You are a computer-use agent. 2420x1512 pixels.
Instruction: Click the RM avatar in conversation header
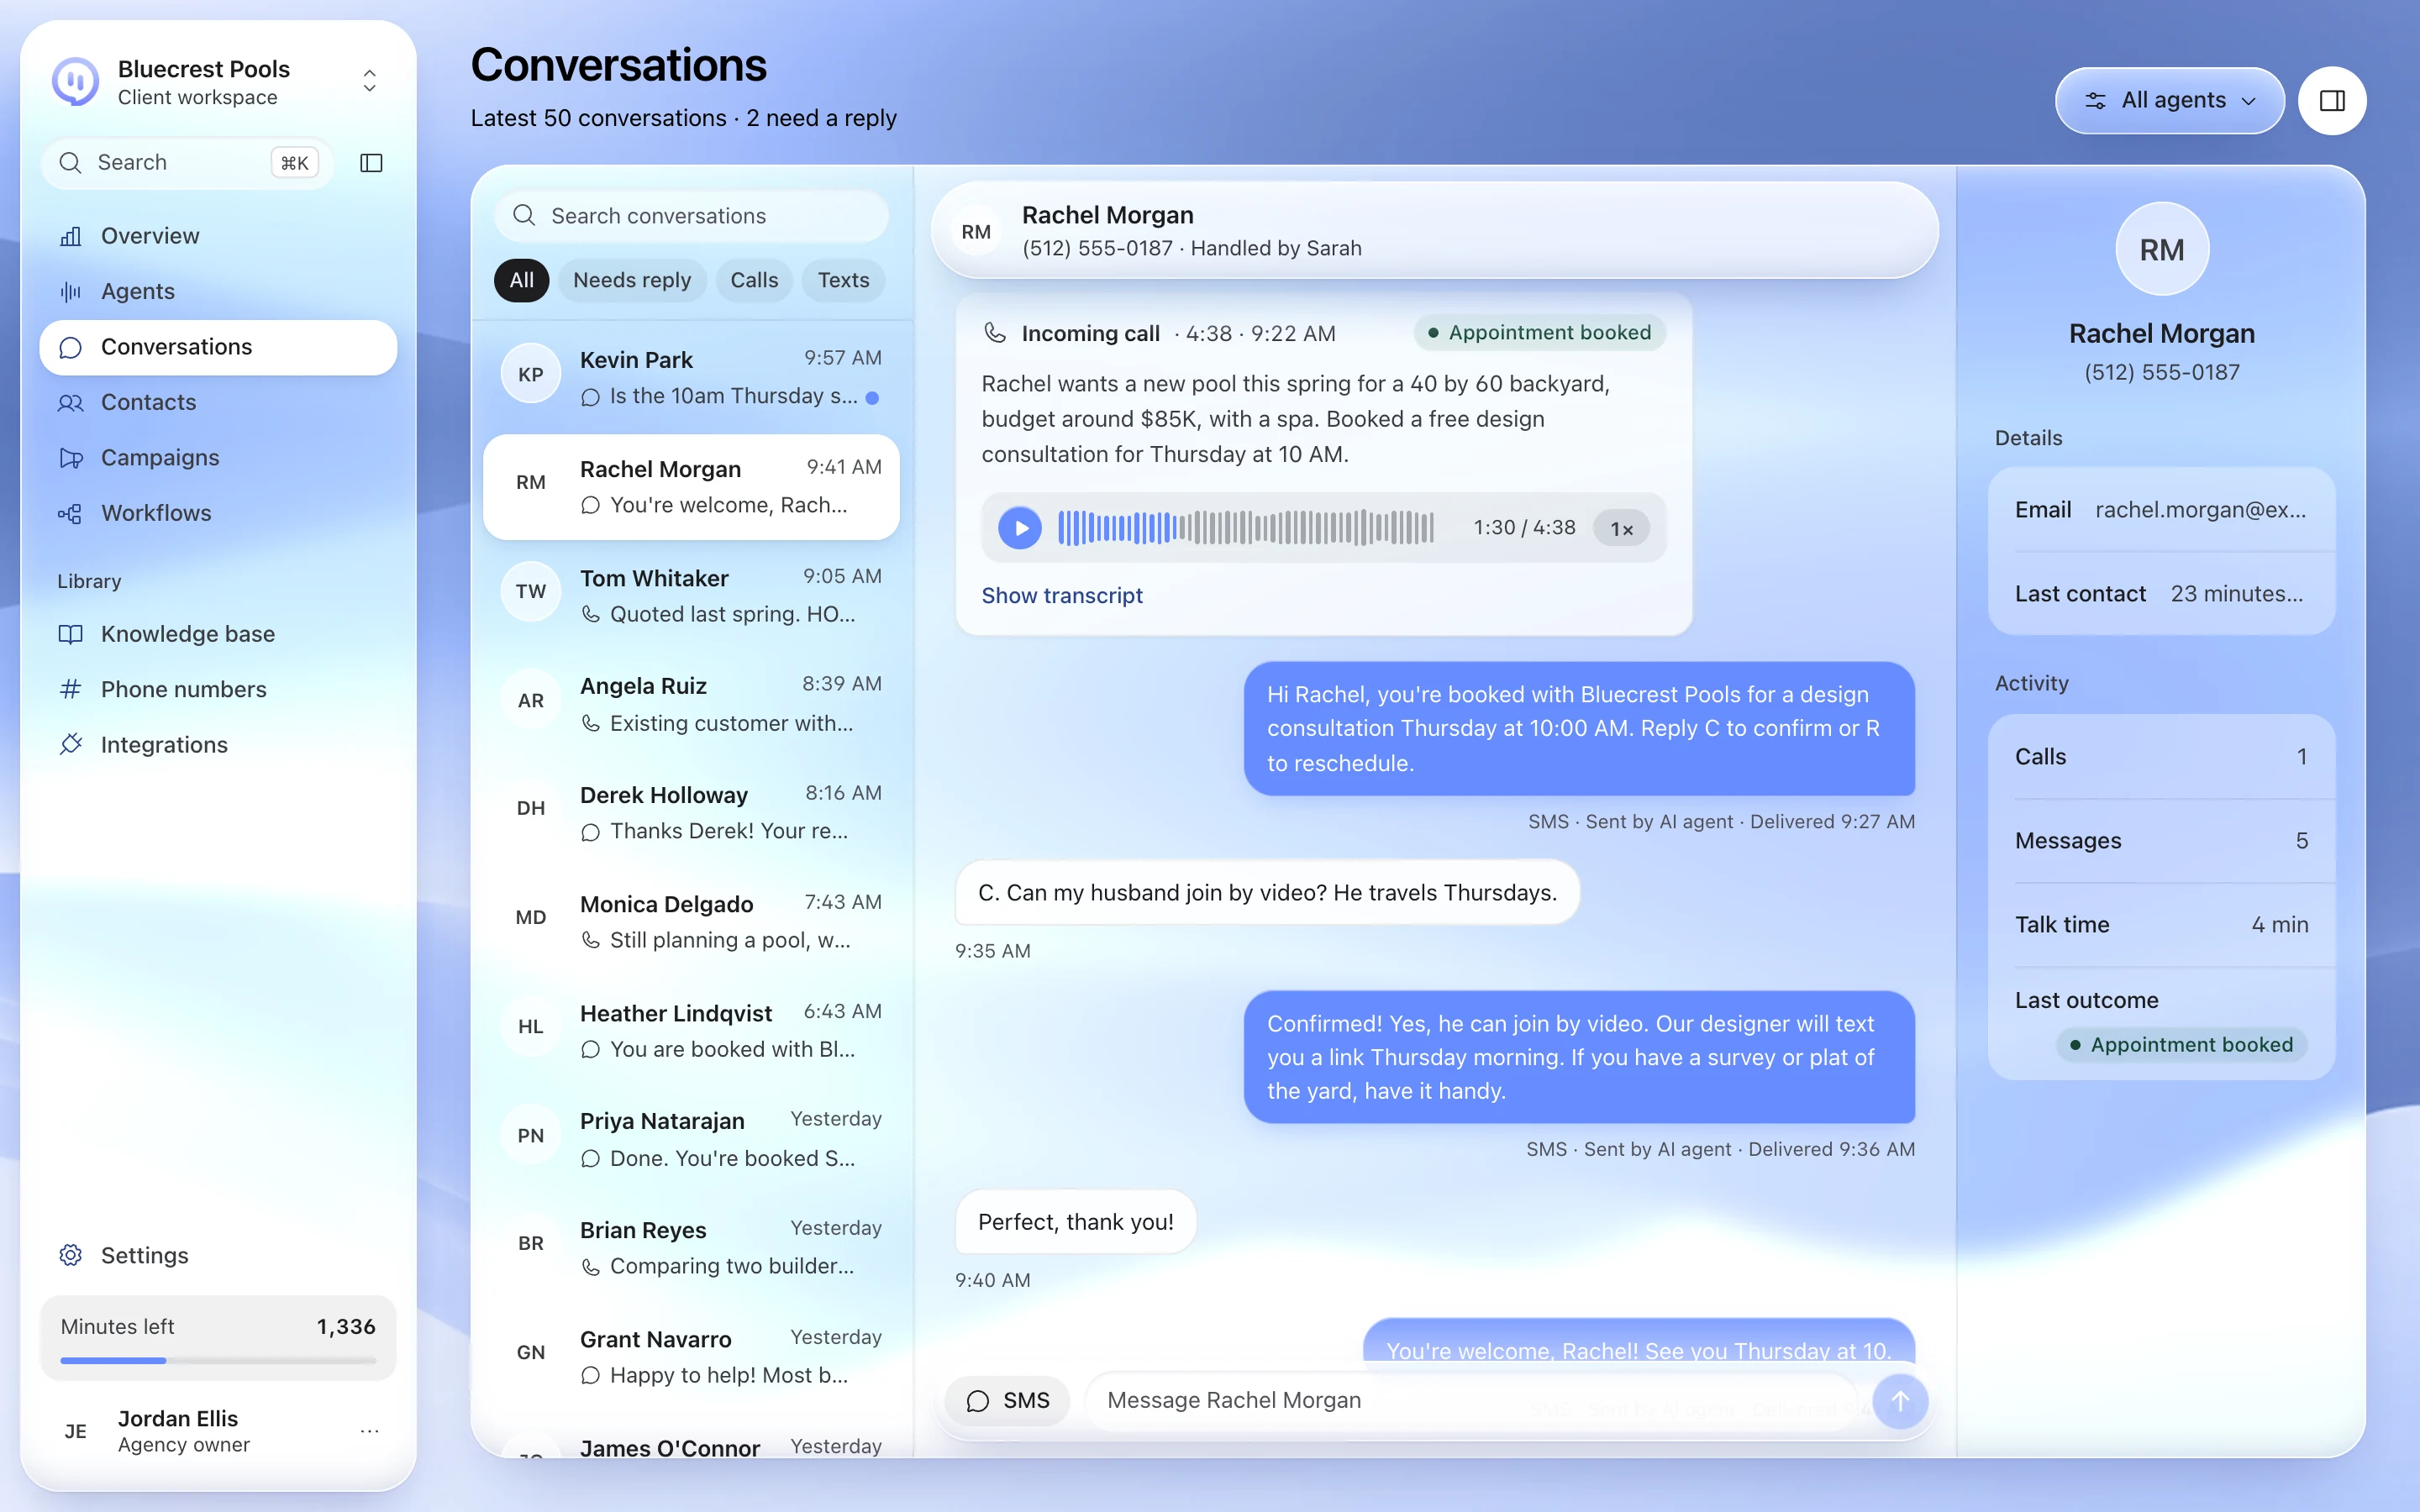[x=976, y=231]
